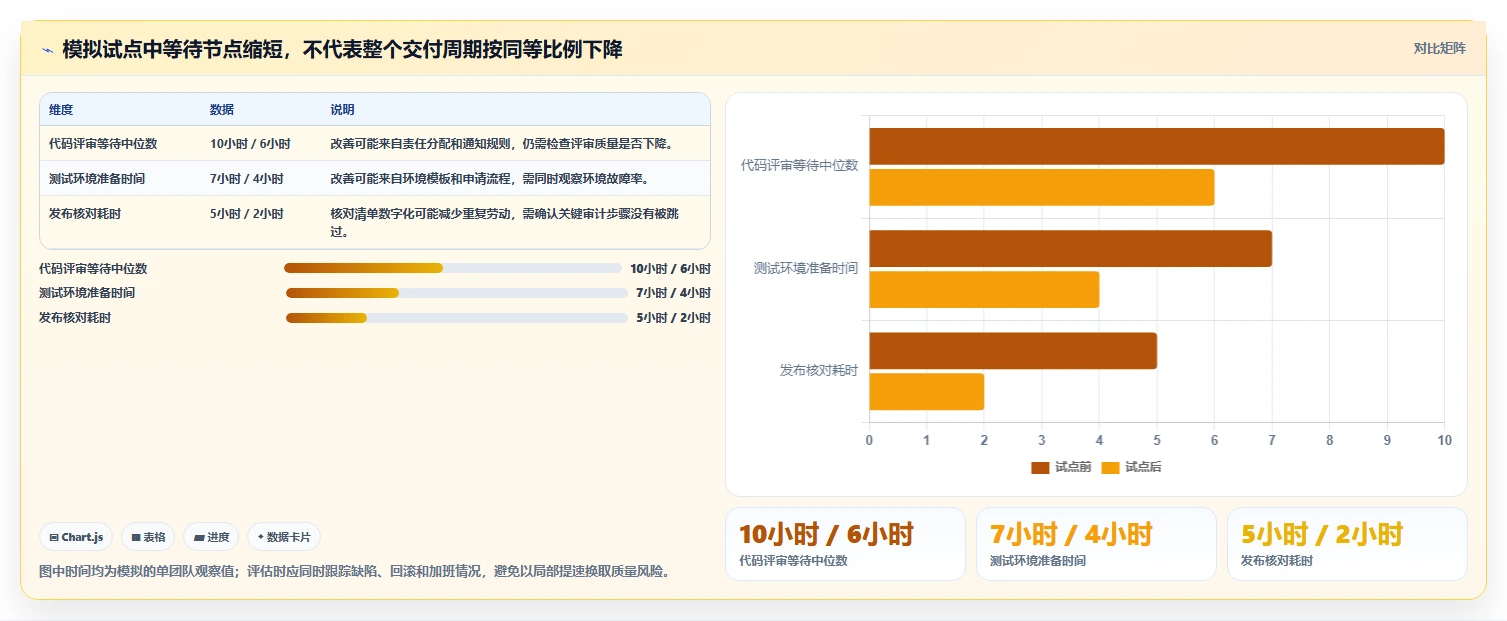This screenshot has width=1507, height=621.
Task: Select the Chart.js chip
Action: [77, 537]
